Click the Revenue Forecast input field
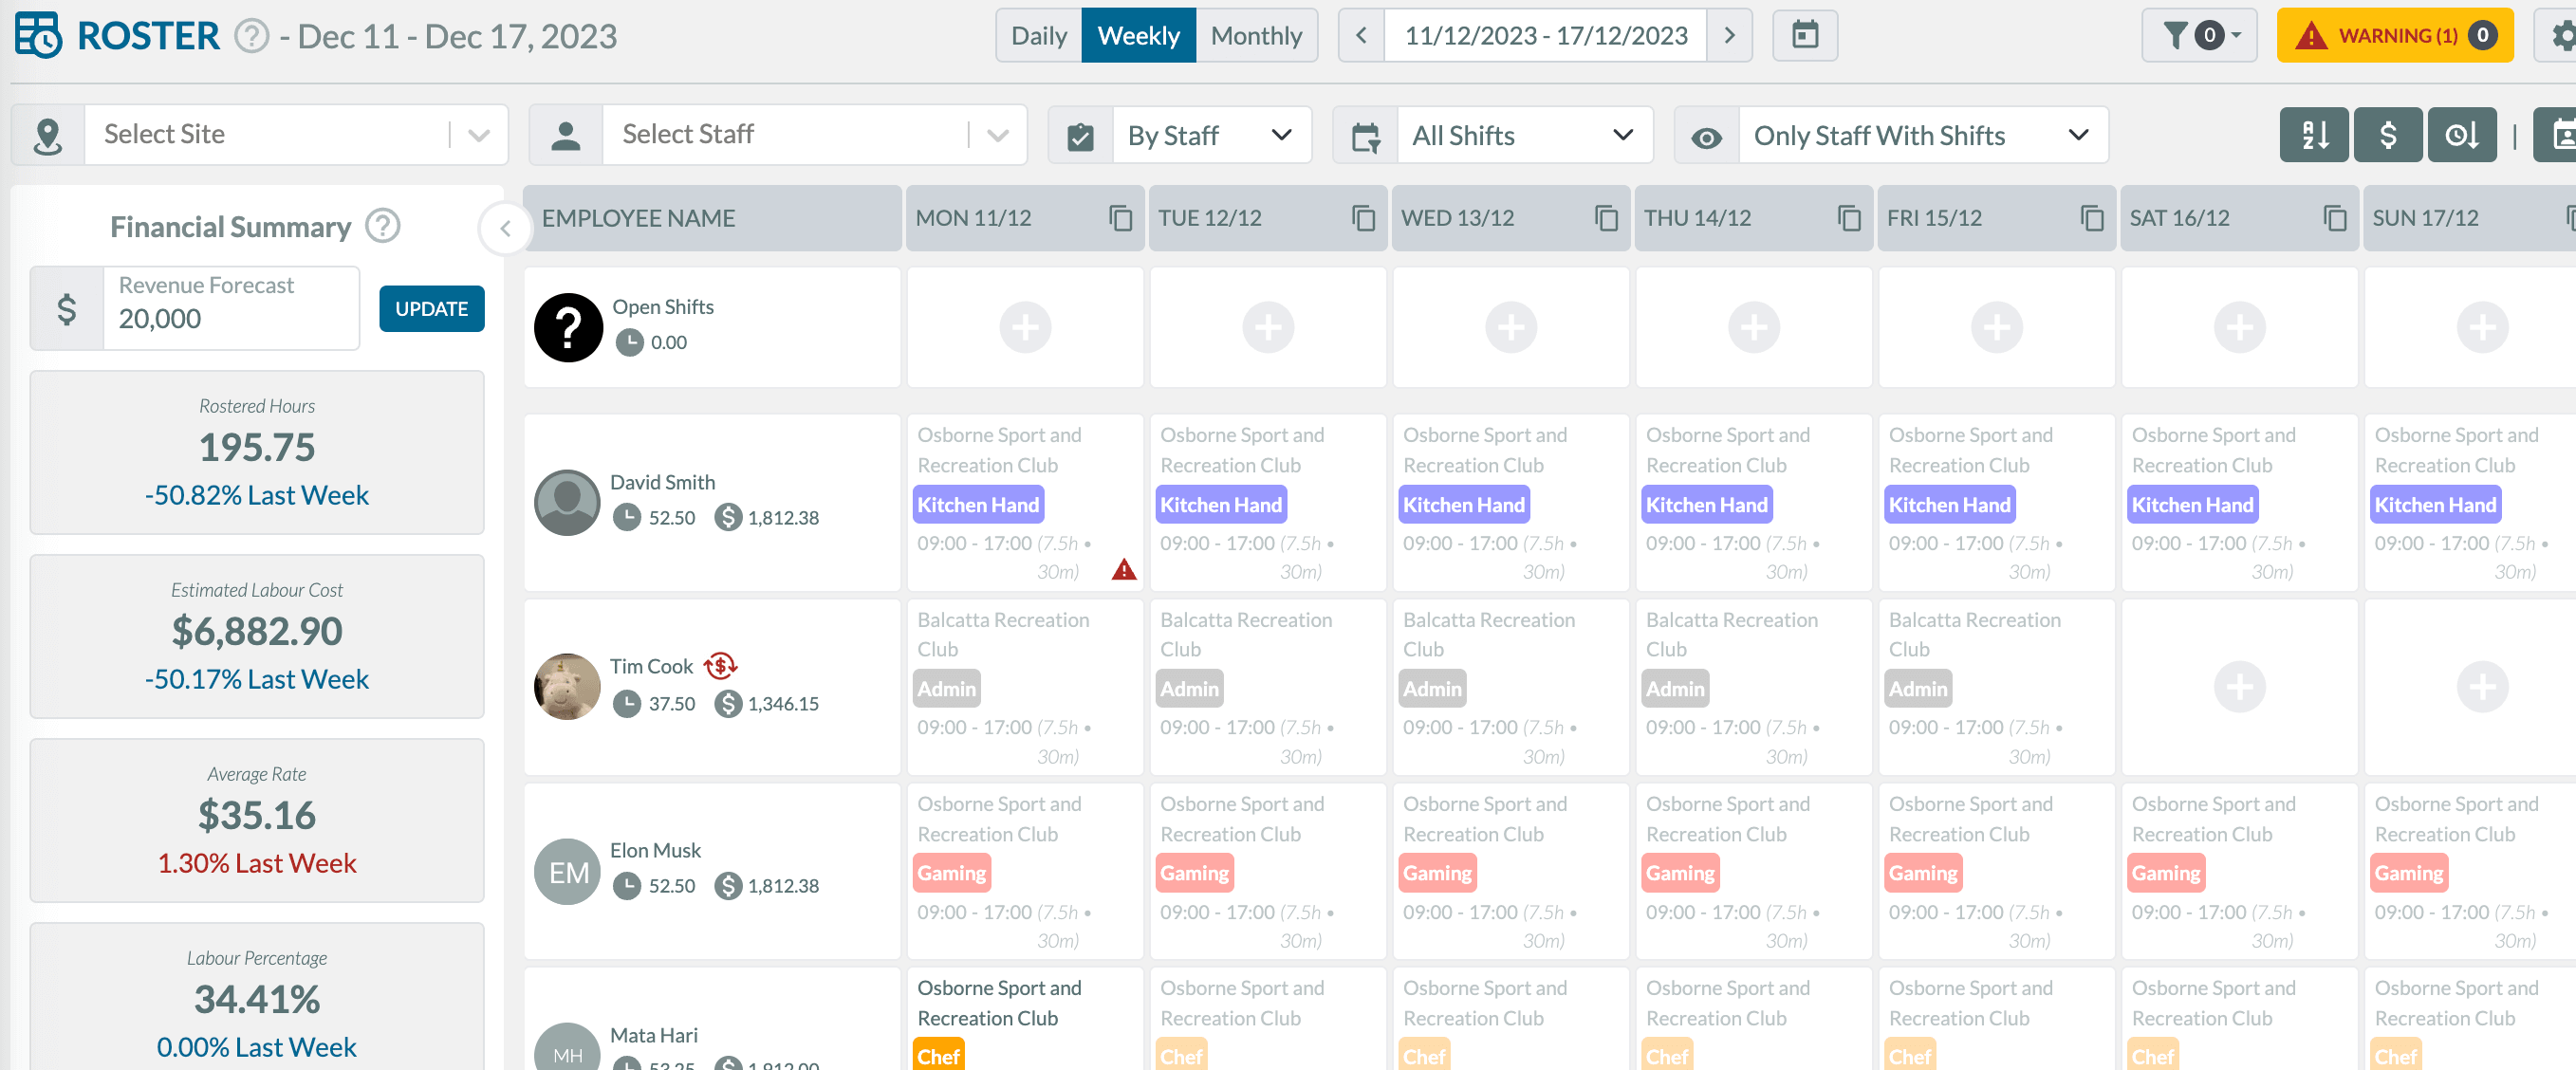2576x1070 pixels. (231, 308)
